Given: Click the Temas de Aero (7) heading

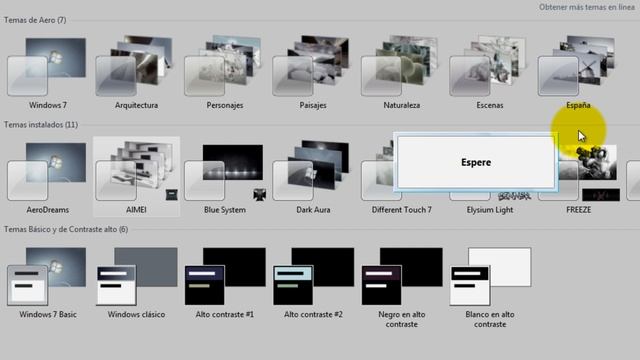Looking at the screenshot, I should [35, 20].
